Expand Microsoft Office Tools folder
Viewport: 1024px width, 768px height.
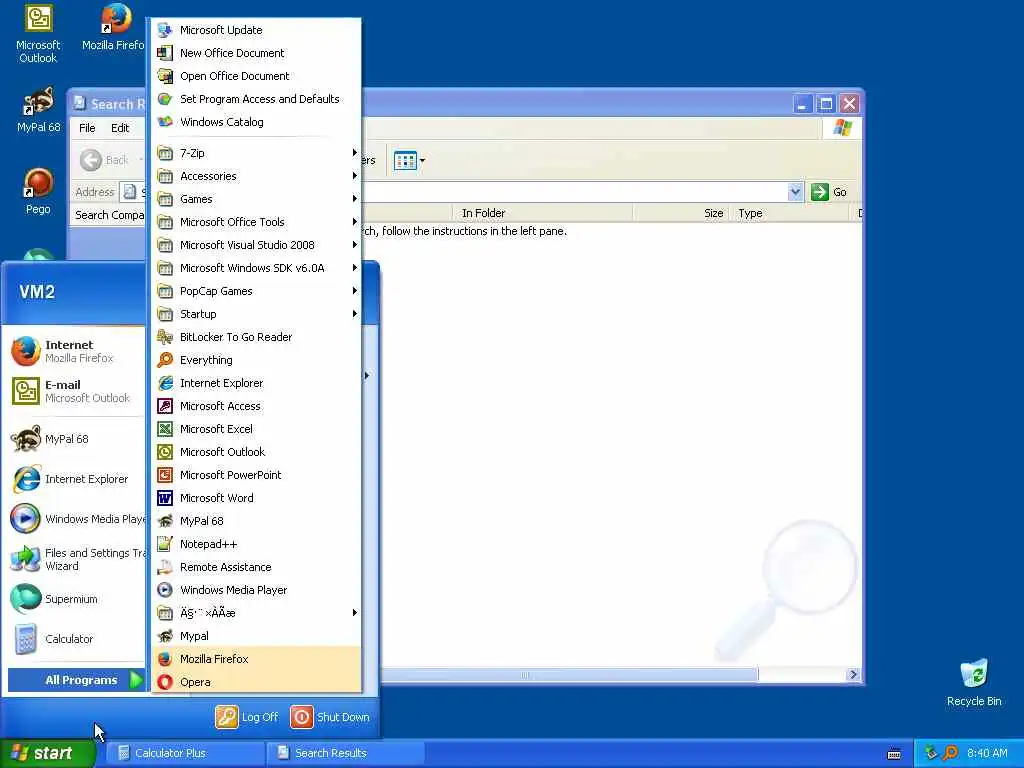pyautogui.click(x=256, y=222)
